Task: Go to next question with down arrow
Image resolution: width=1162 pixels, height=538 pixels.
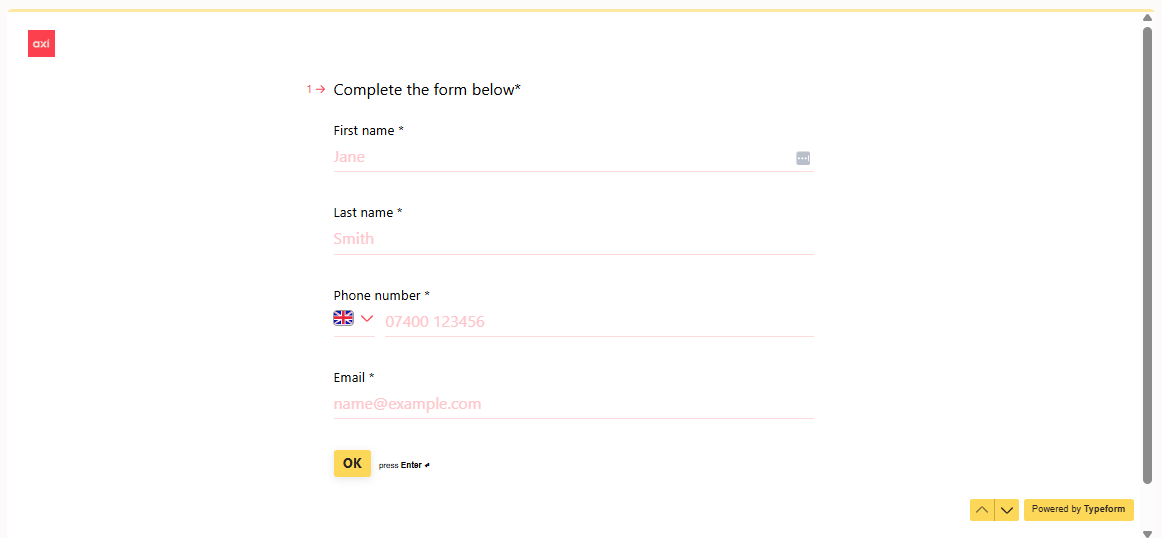Action: (x=1007, y=510)
